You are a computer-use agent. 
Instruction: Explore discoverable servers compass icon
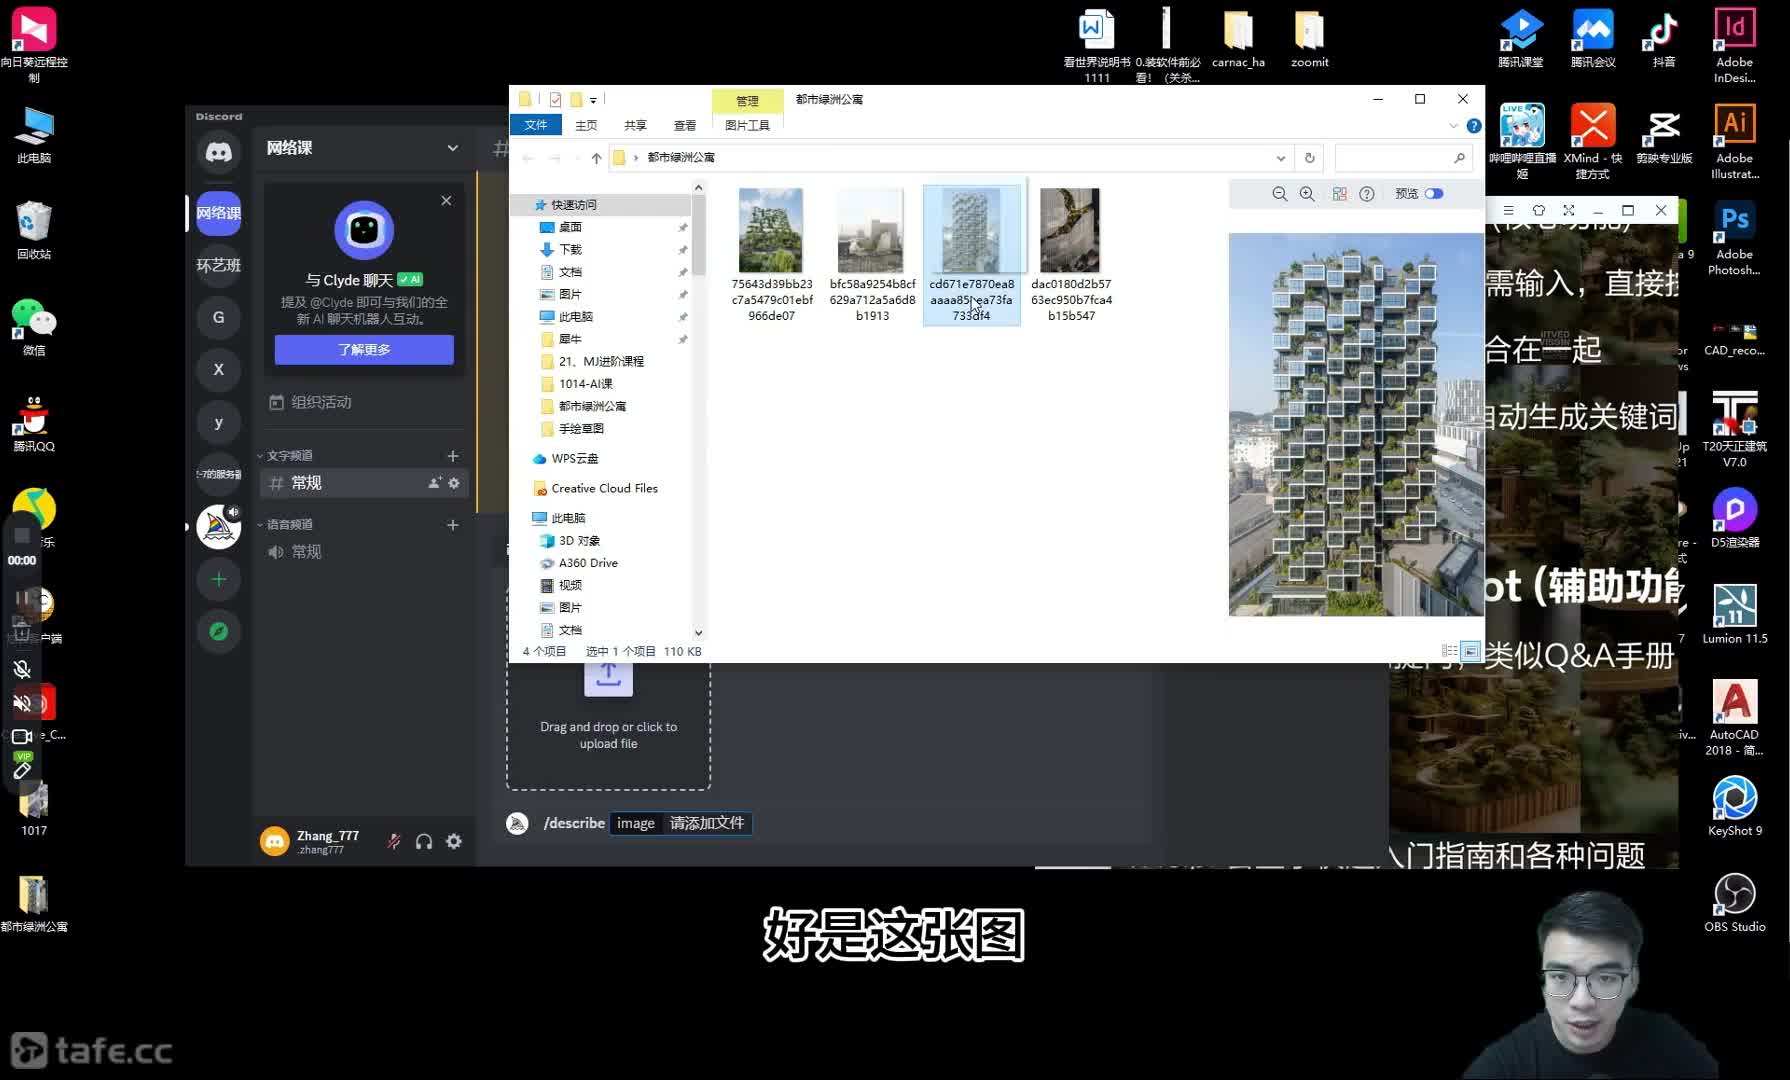tap(218, 631)
